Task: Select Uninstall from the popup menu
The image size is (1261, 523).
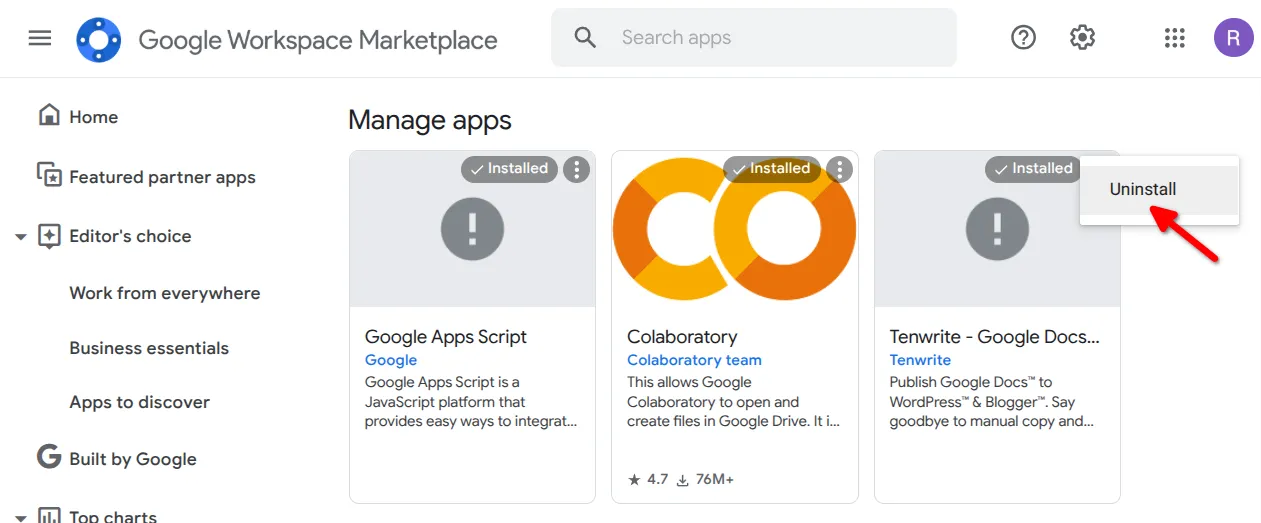Action: [1143, 189]
